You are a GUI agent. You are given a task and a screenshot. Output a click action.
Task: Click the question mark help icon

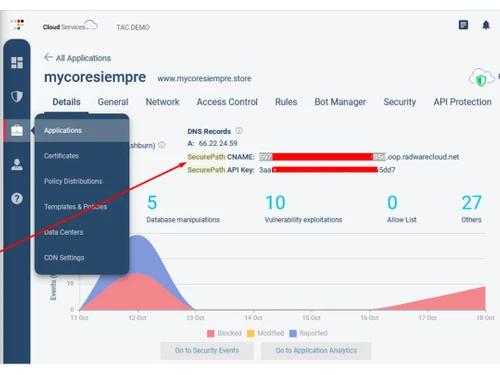coord(17,198)
